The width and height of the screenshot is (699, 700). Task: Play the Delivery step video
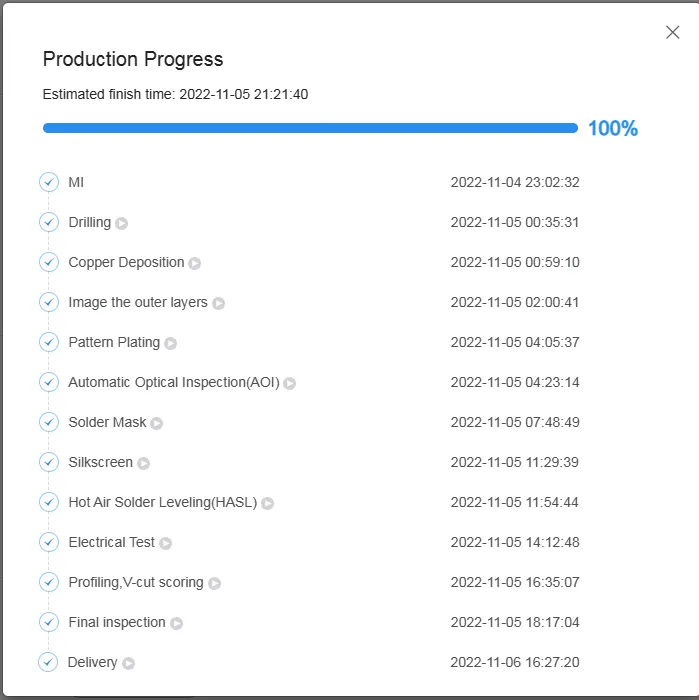coord(129,663)
